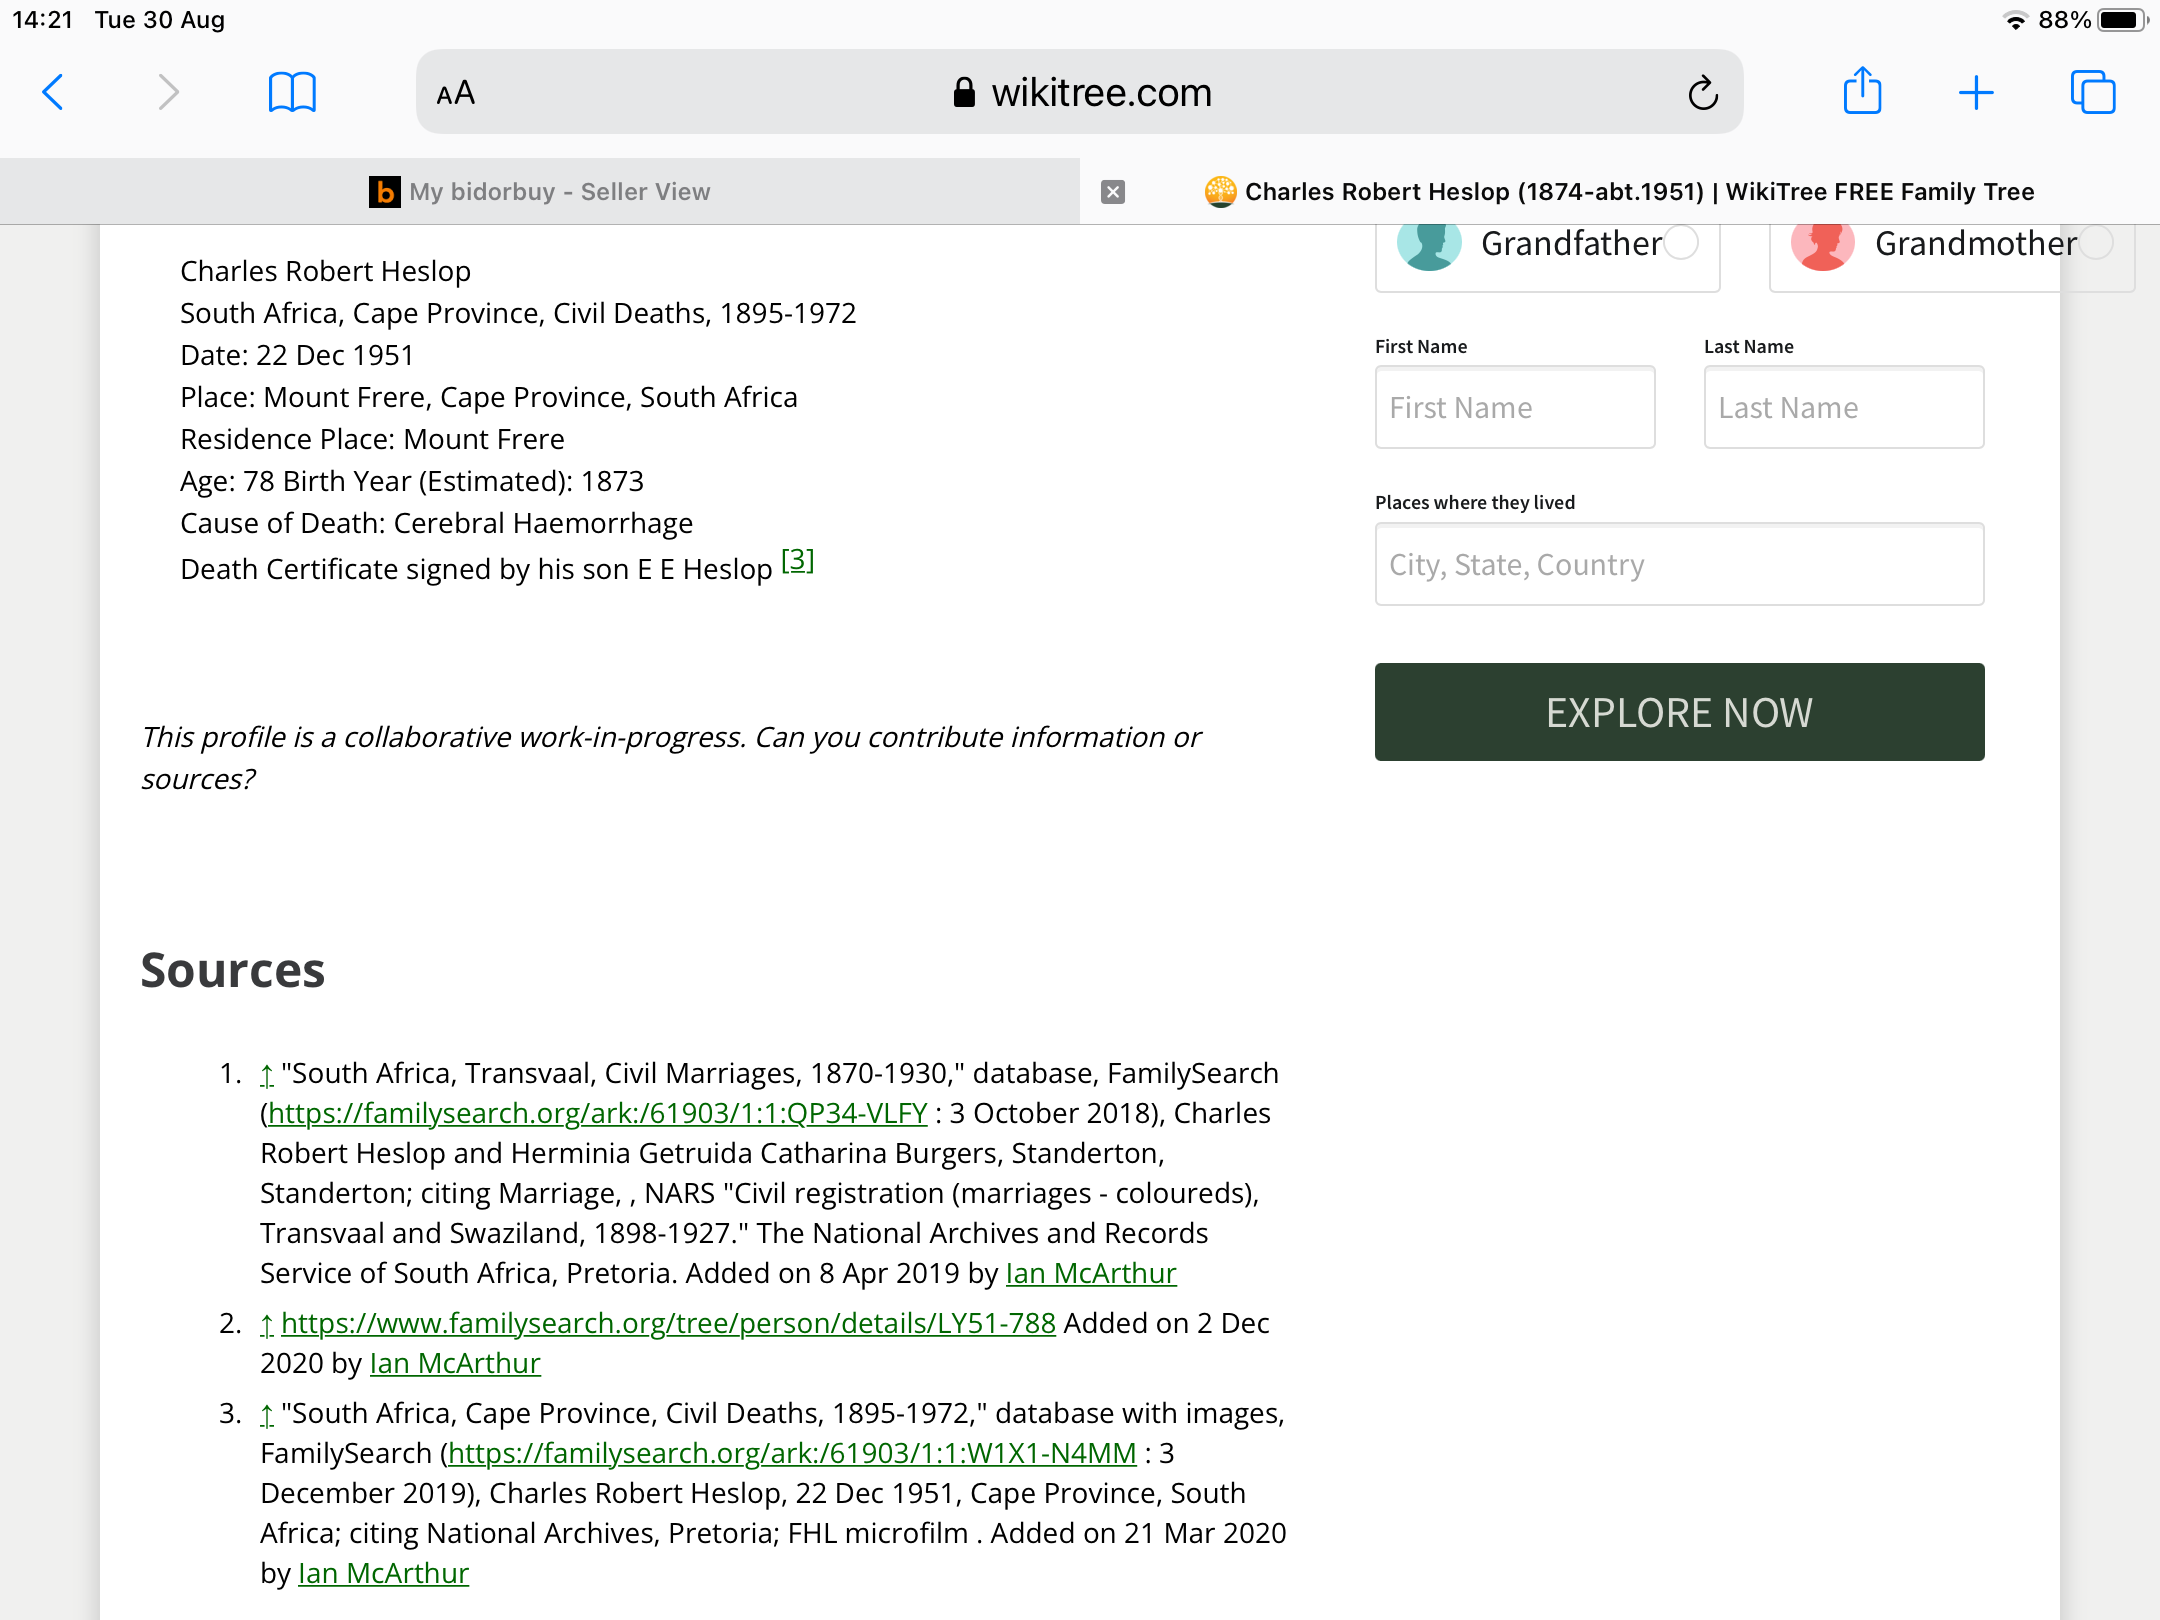Click the First Name input field

point(1514,408)
